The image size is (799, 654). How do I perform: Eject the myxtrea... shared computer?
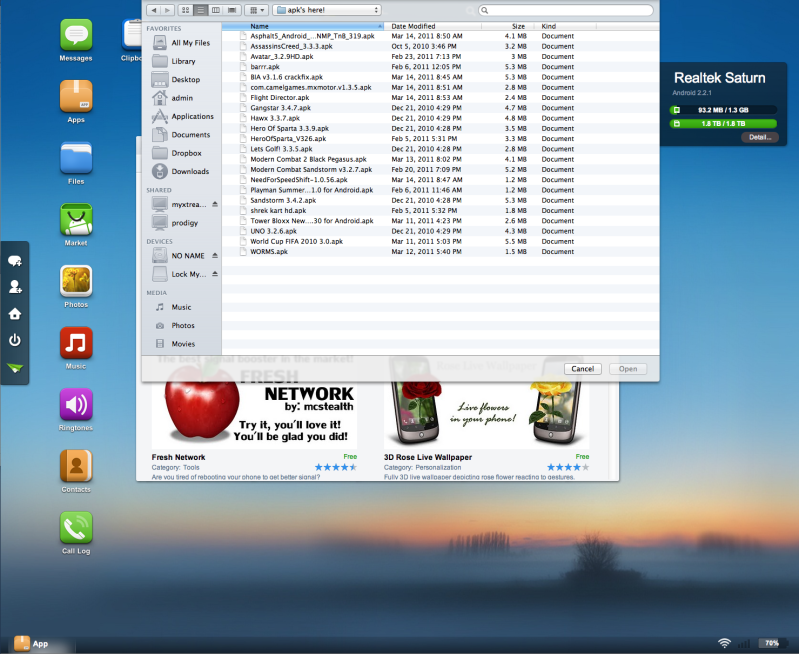(x=215, y=204)
